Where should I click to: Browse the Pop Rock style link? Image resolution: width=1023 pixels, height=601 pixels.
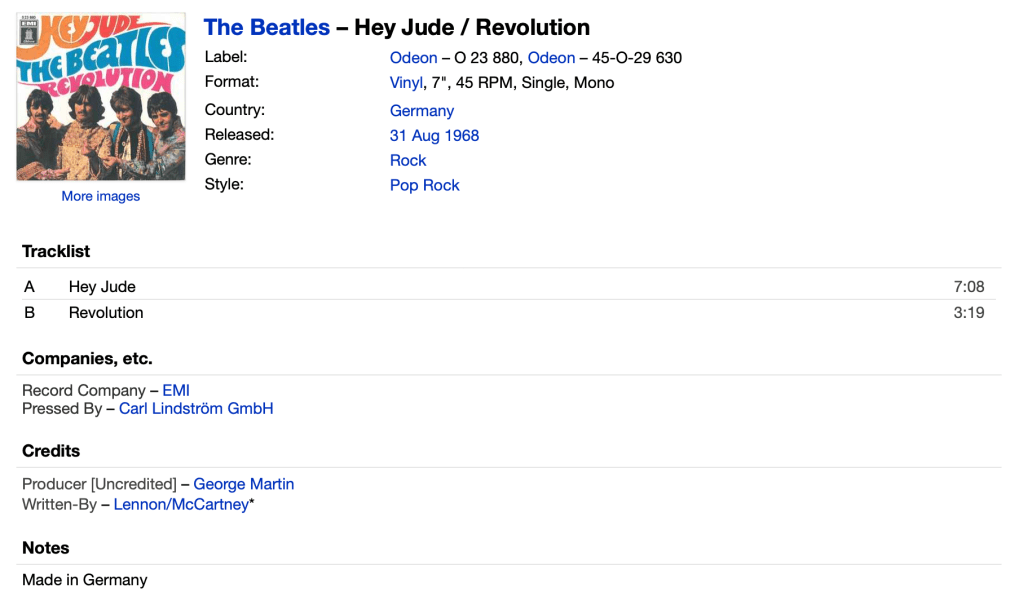425,185
